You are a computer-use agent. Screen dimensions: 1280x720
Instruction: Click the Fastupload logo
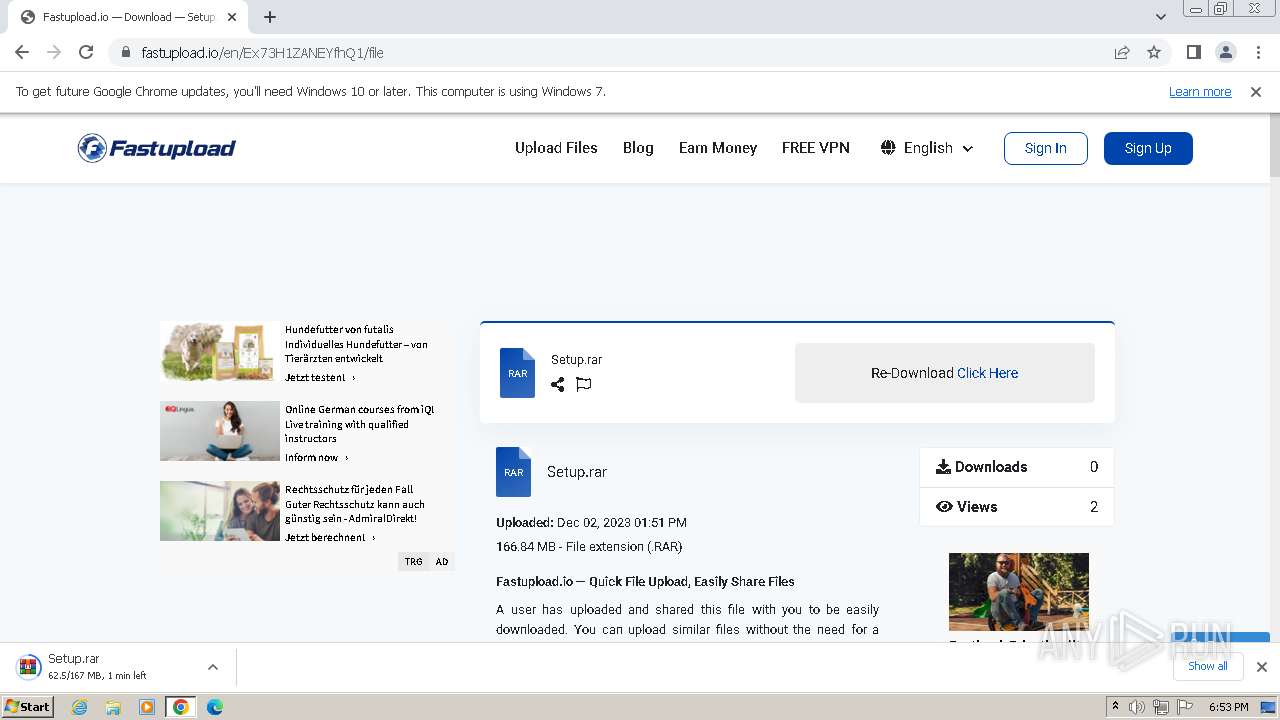[157, 148]
